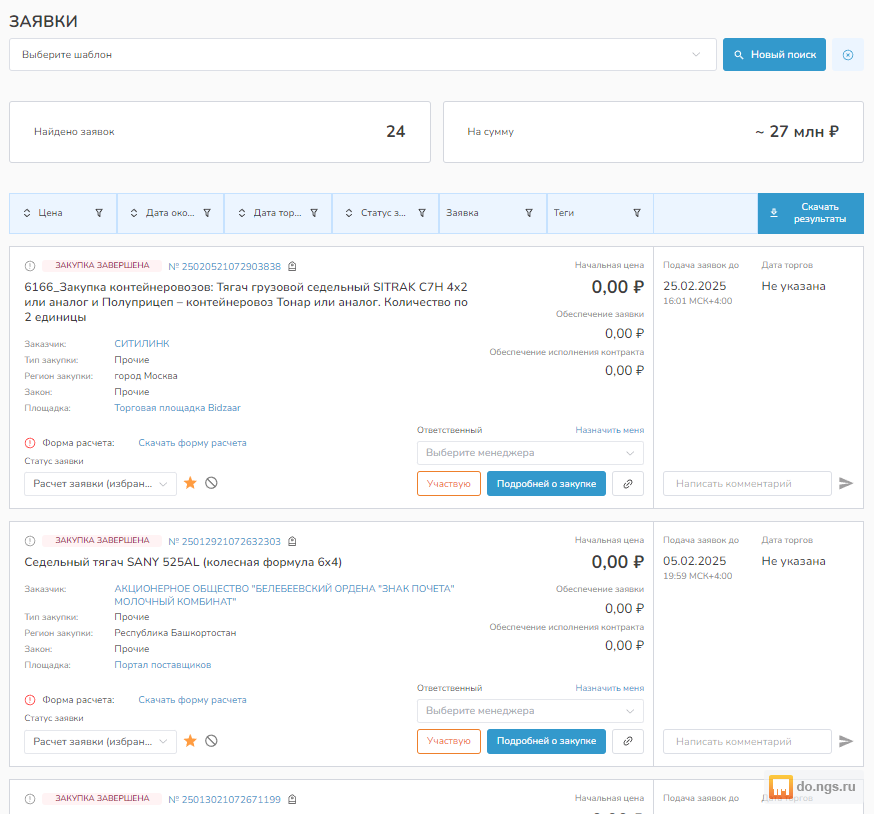Screen dimensions: 874x814
Task: Click the region value Республика Башкортостан
Action: [175, 633]
